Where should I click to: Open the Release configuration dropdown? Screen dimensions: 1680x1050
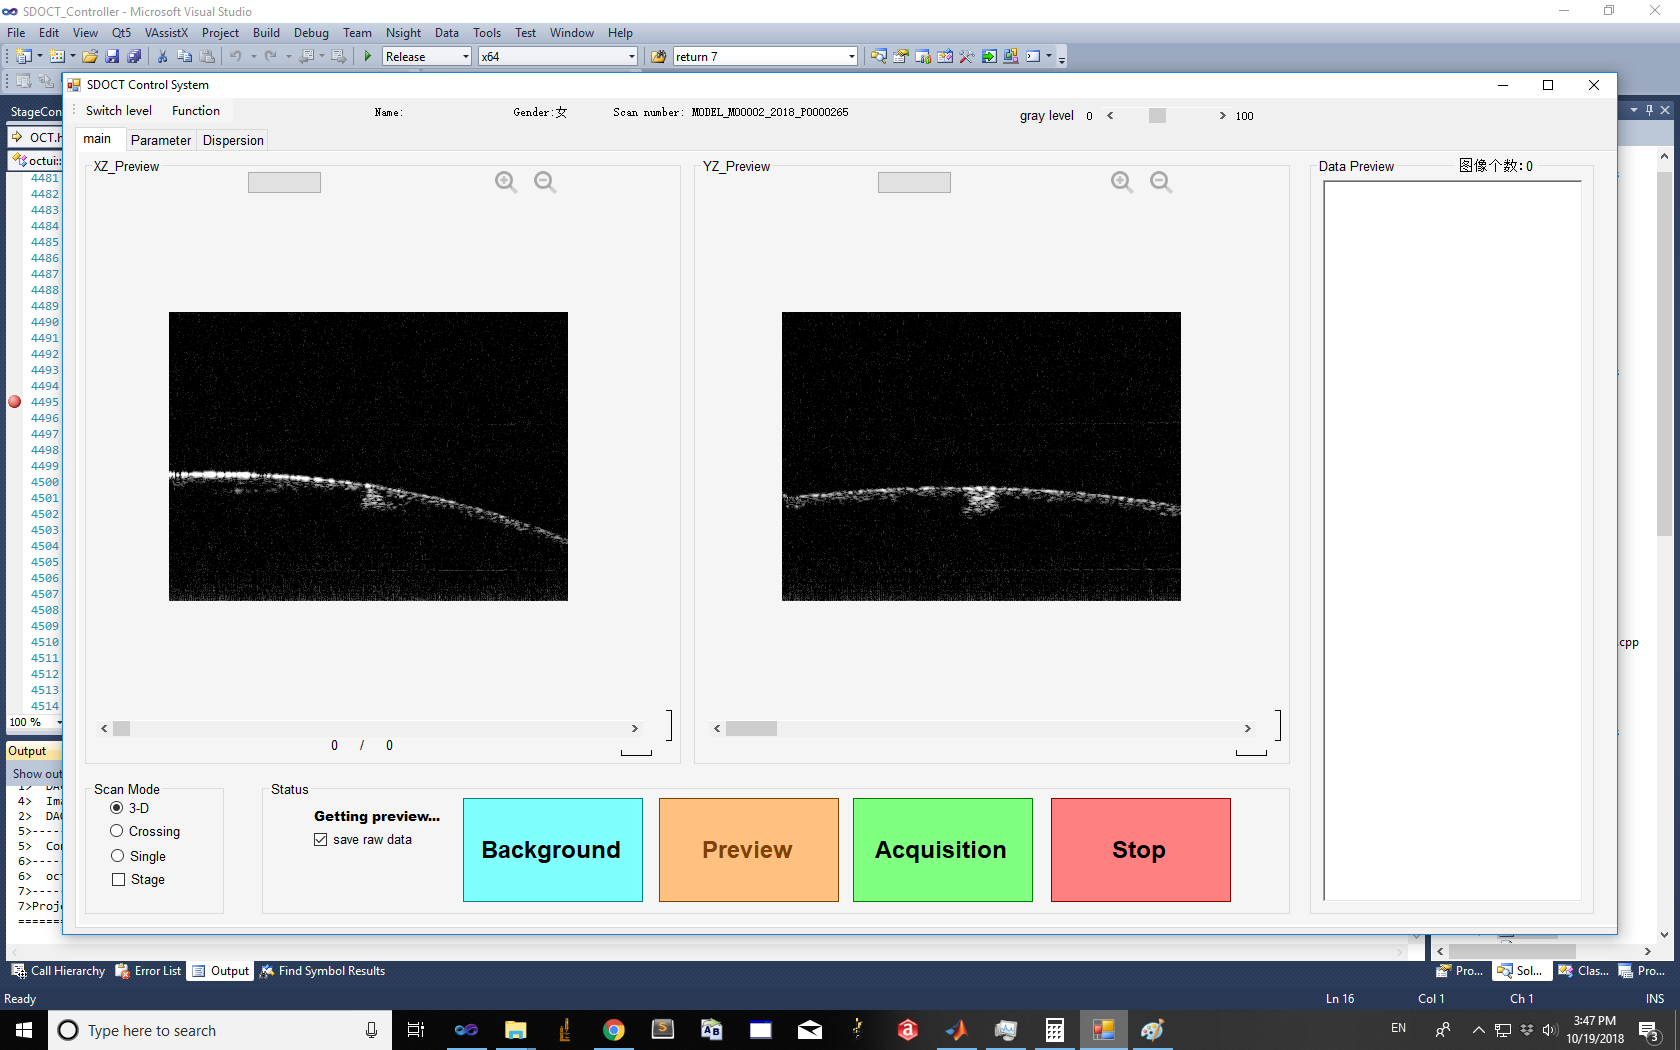465,57
